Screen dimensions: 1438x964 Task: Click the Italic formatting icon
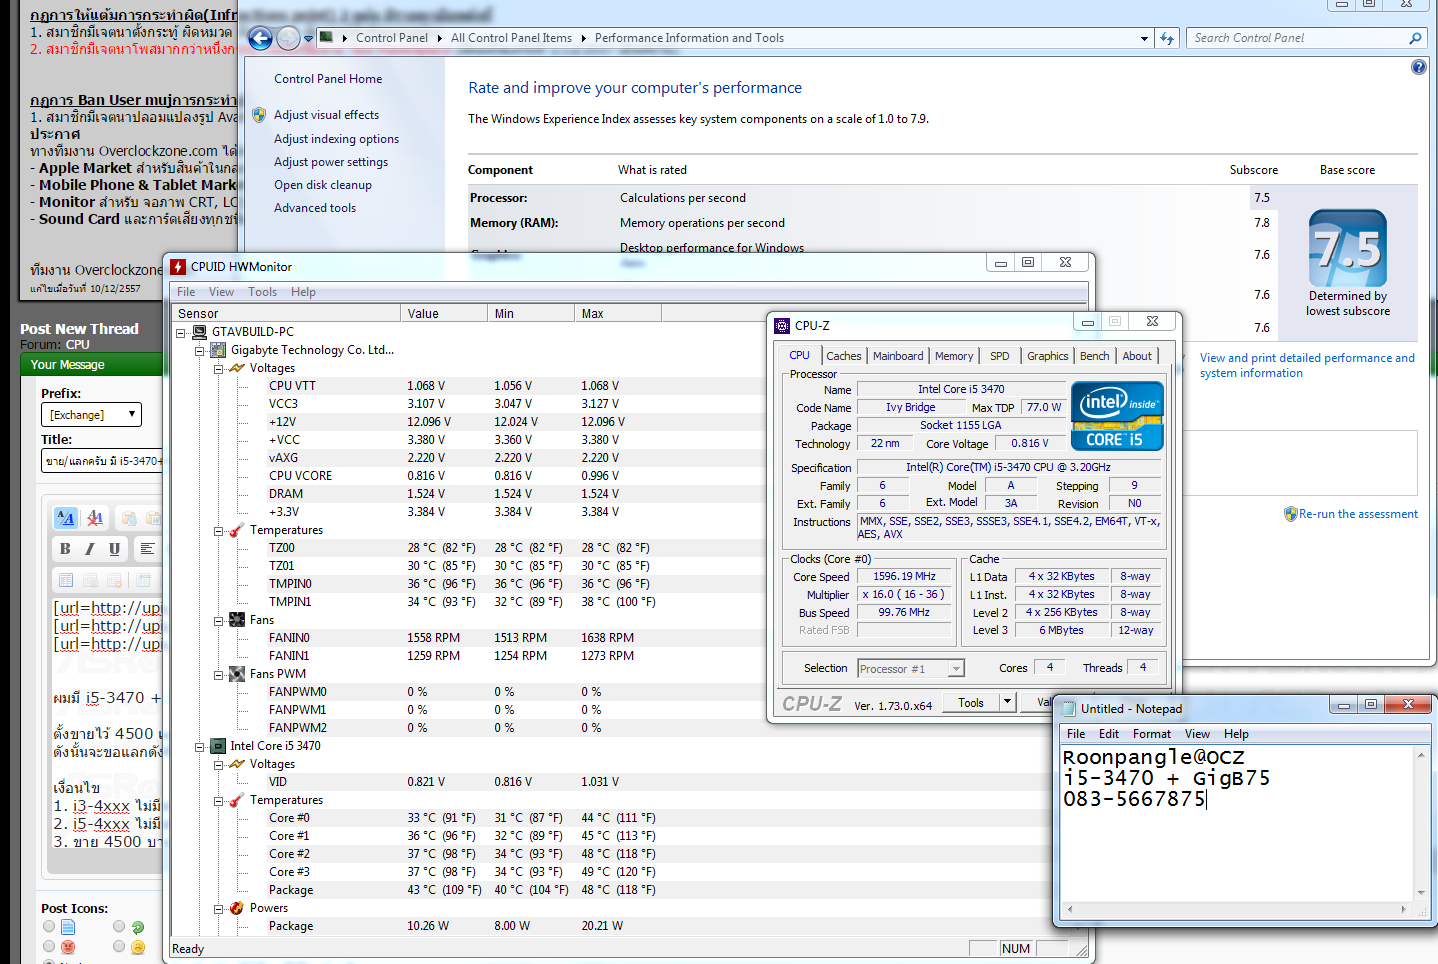(x=90, y=549)
